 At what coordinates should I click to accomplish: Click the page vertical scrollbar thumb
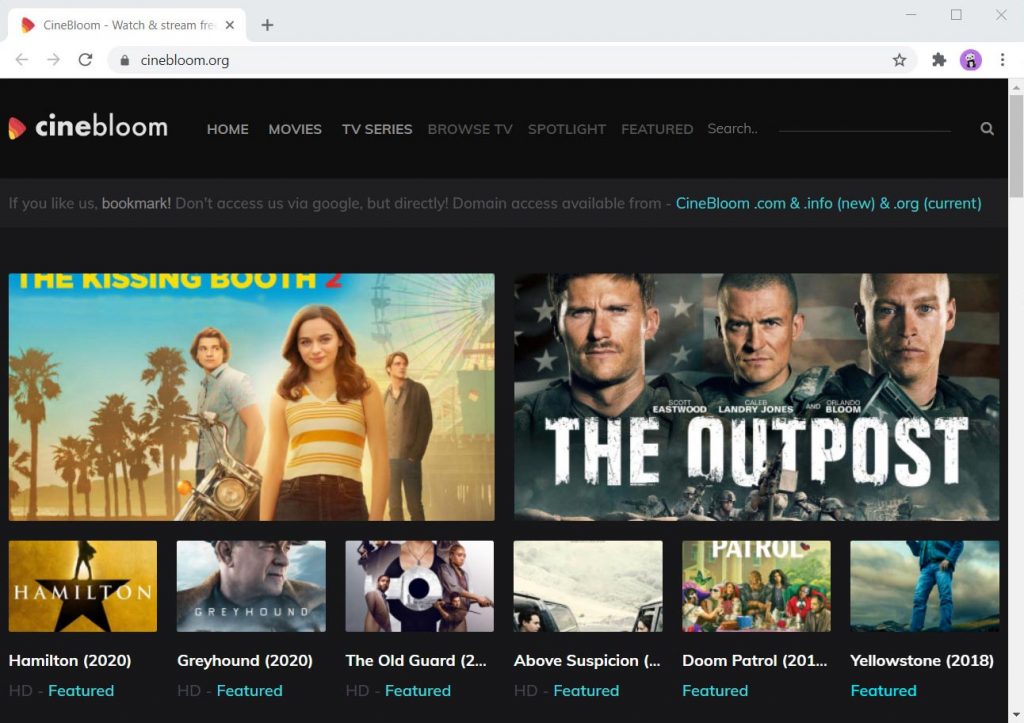click(1016, 146)
